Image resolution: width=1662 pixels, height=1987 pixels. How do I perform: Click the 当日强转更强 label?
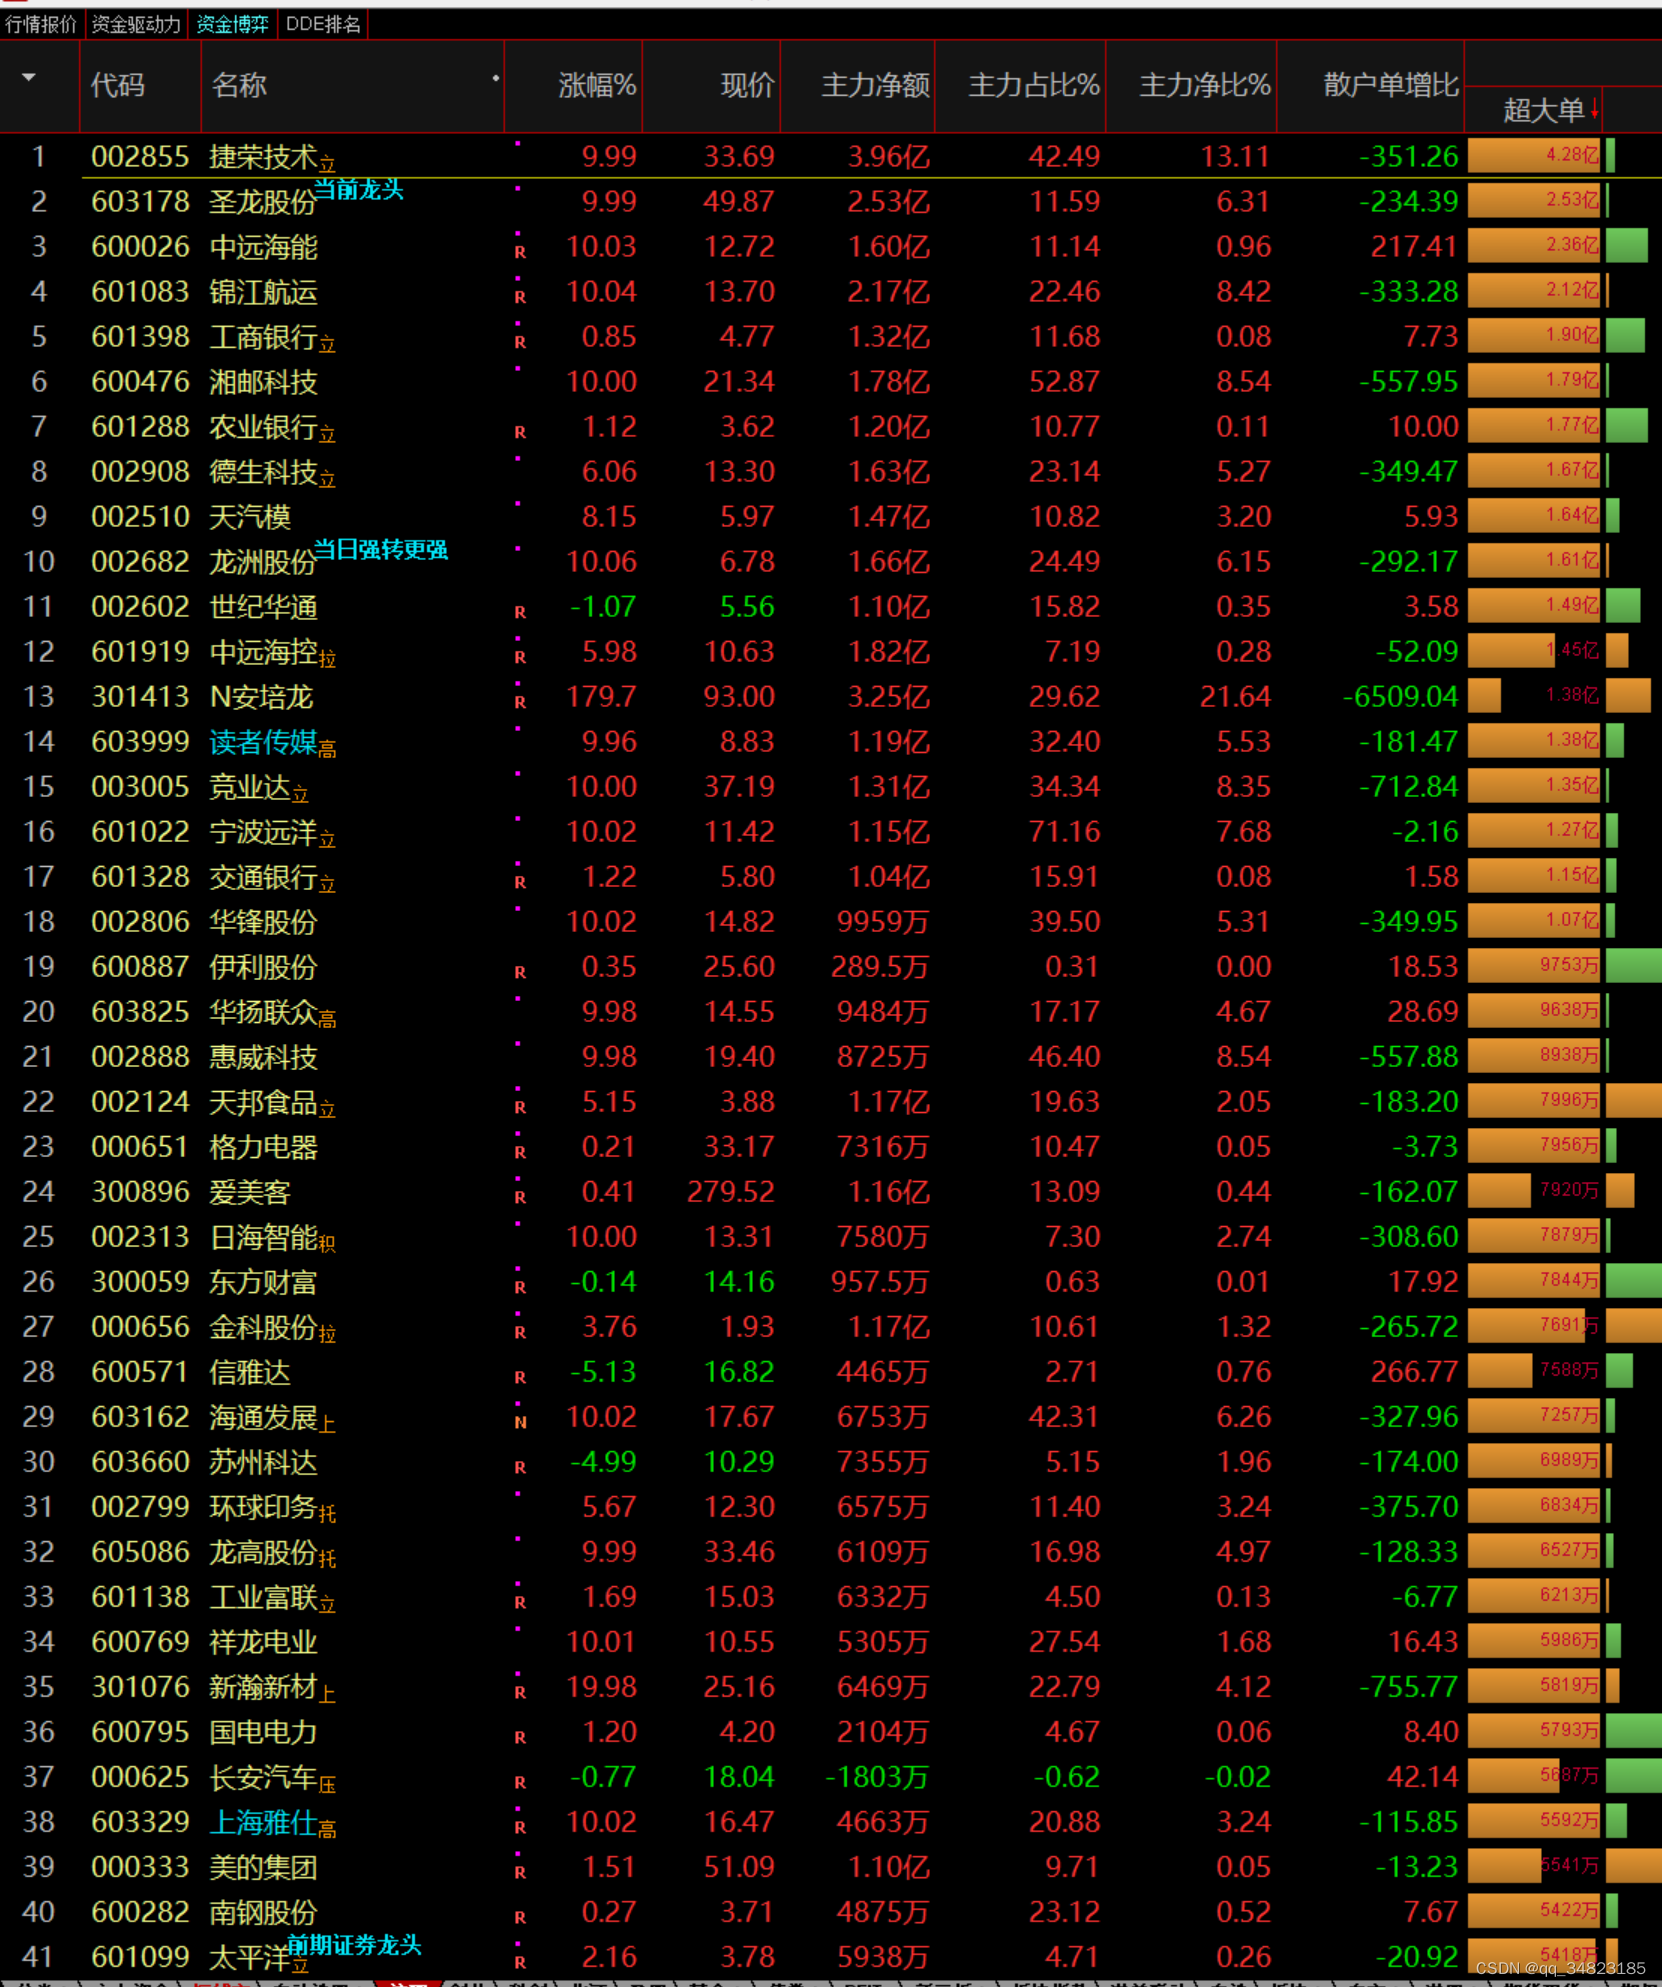(x=381, y=550)
